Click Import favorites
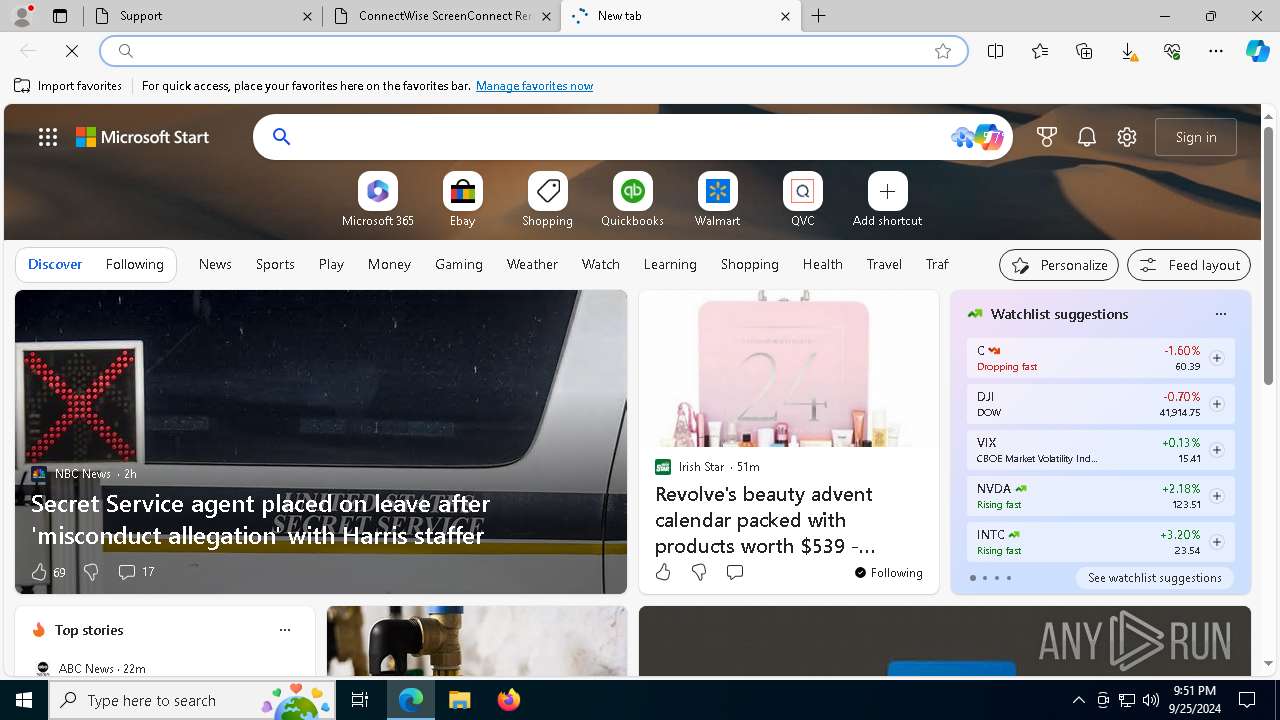The width and height of the screenshot is (1280, 720). coord(68,86)
